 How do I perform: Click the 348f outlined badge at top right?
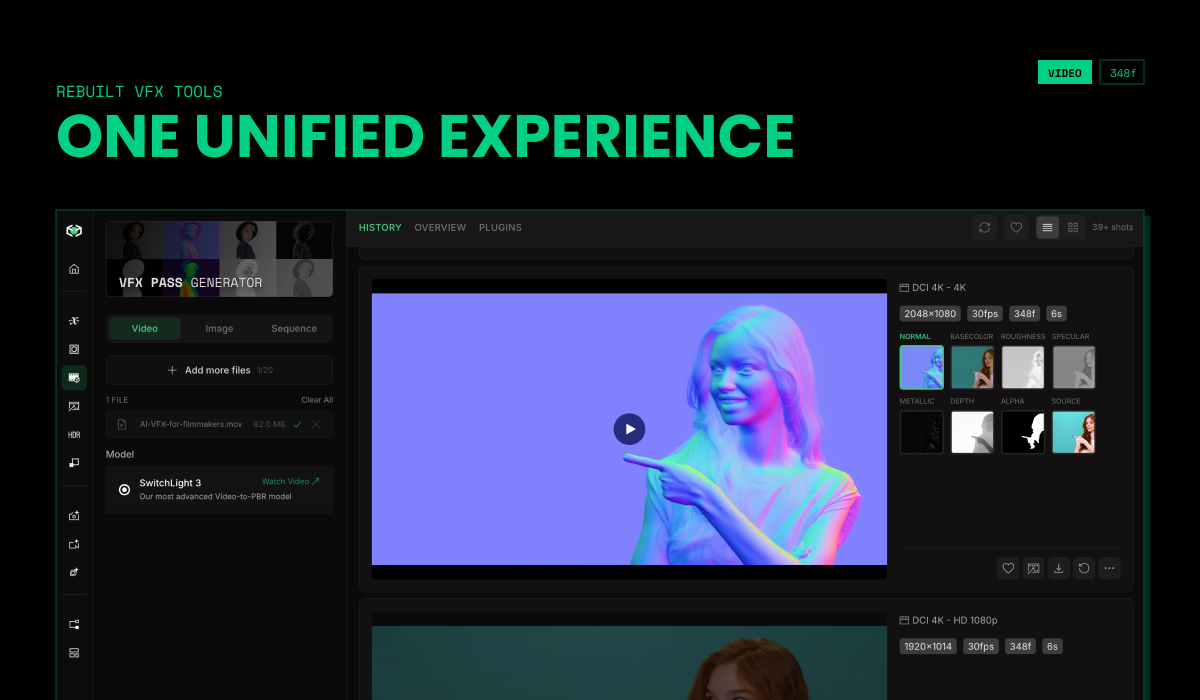(x=1122, y=72)
